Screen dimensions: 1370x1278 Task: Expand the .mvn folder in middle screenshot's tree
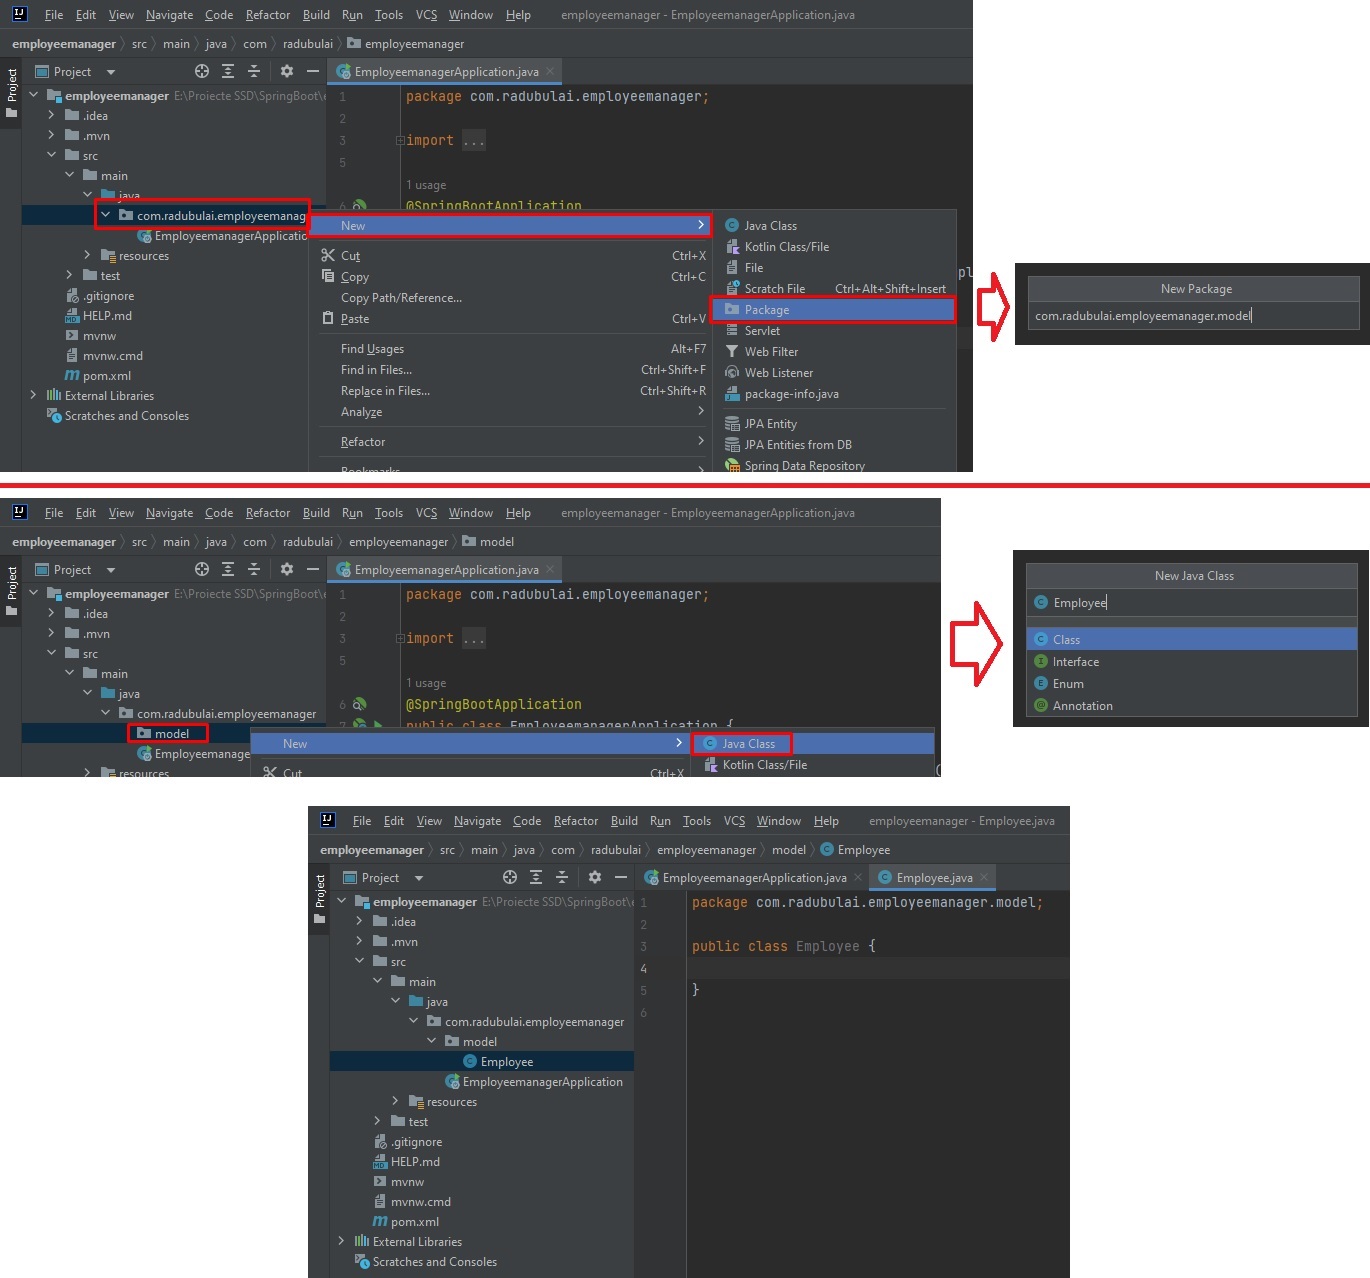[51, 633]
